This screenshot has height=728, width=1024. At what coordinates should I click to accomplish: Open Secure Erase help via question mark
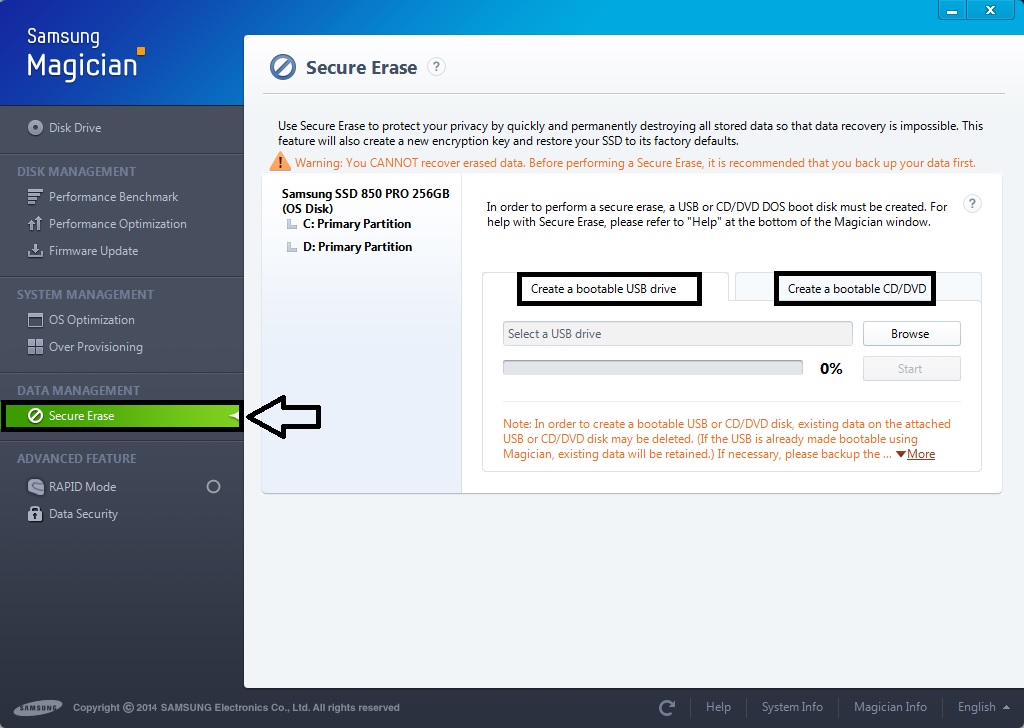pos(436,67)
